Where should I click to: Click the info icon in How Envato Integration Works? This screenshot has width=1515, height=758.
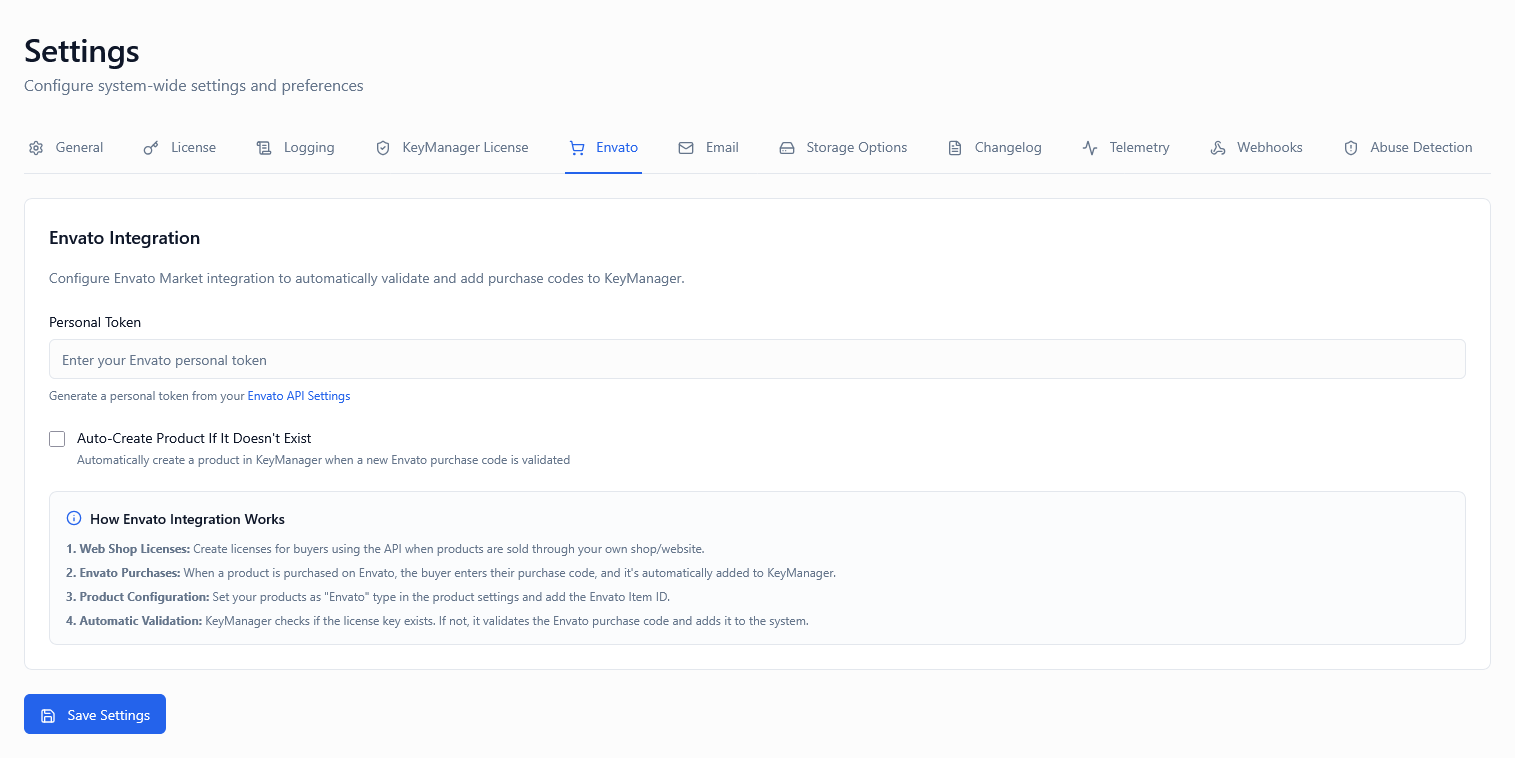tap(73, 517)
